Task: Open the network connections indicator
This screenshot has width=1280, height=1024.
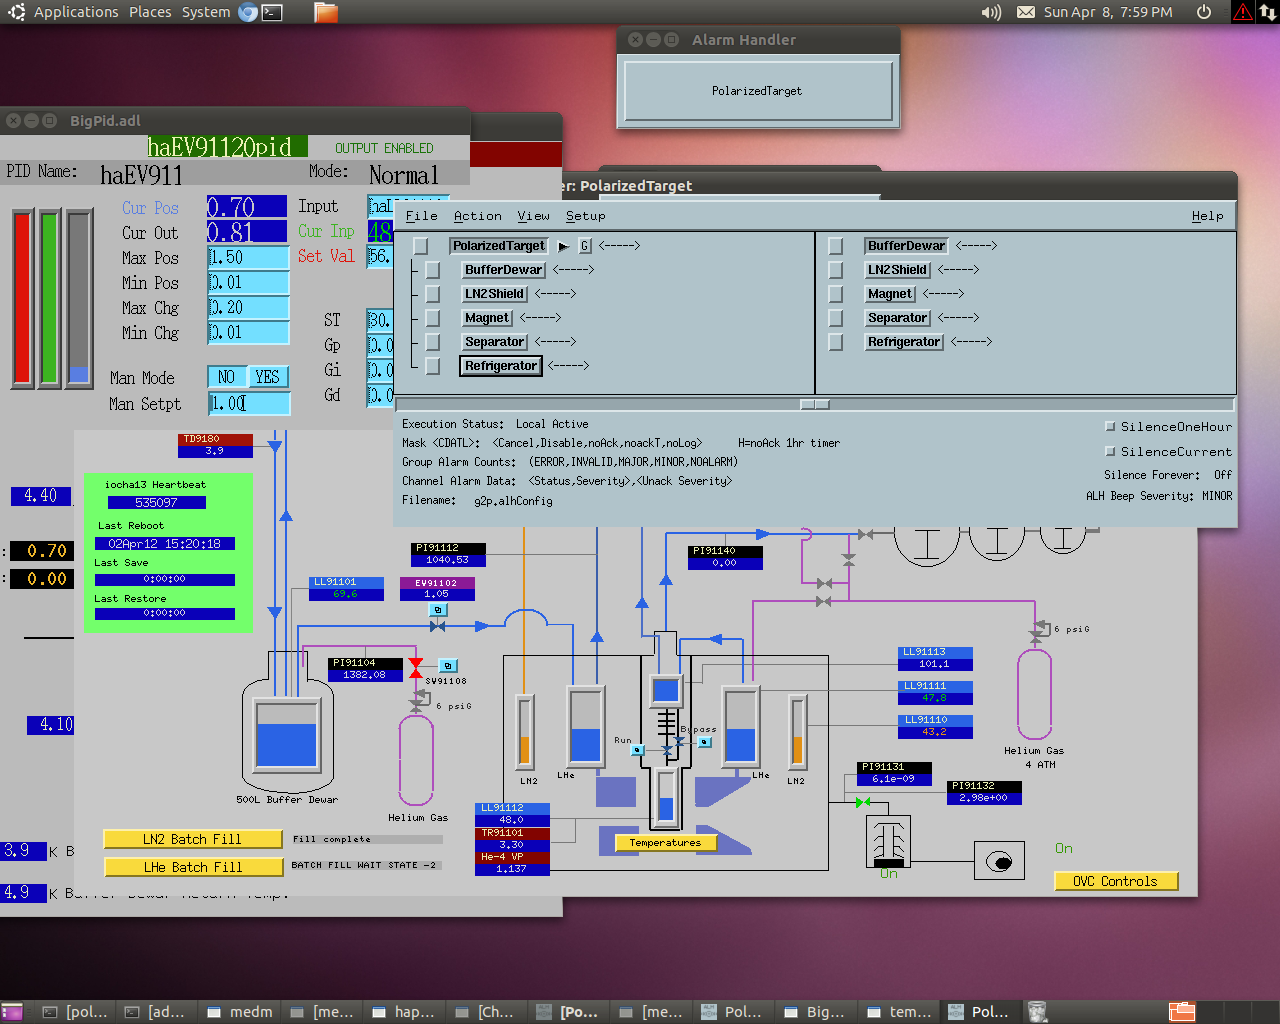Action: [x=1268, y=12]
